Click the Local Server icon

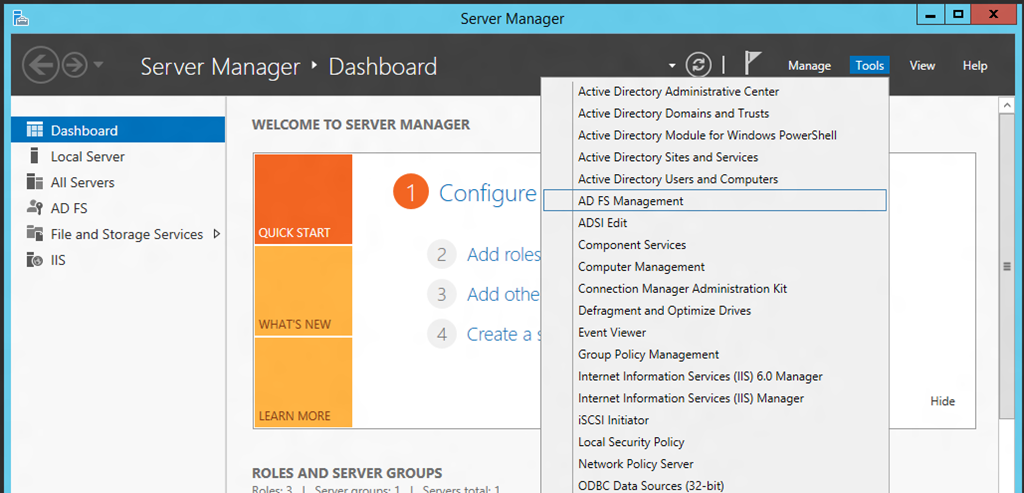(34, 156)
